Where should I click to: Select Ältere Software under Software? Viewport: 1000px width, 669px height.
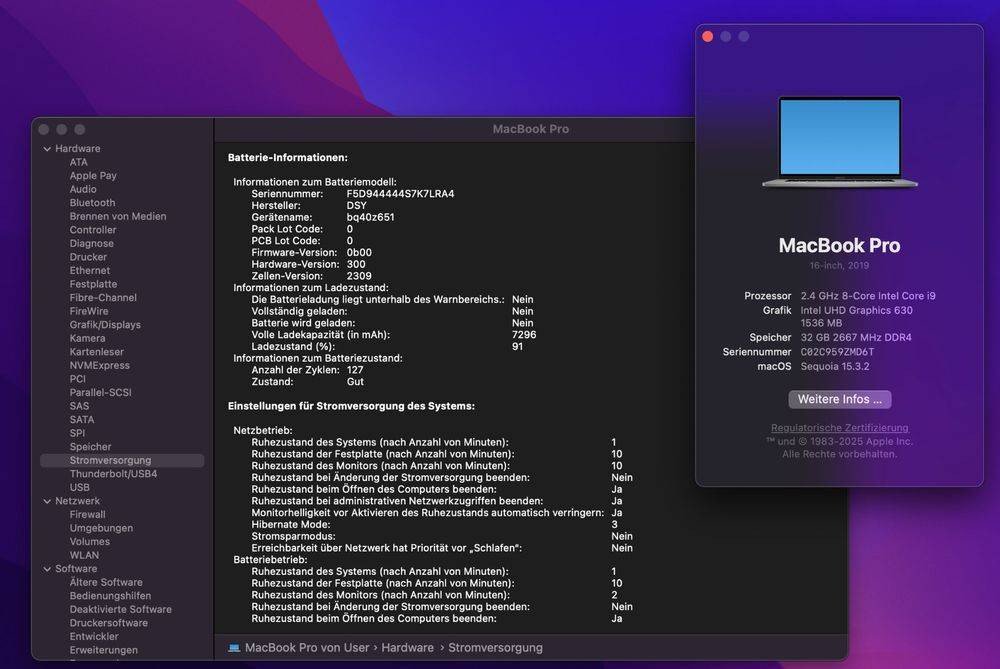coord(106,582)
